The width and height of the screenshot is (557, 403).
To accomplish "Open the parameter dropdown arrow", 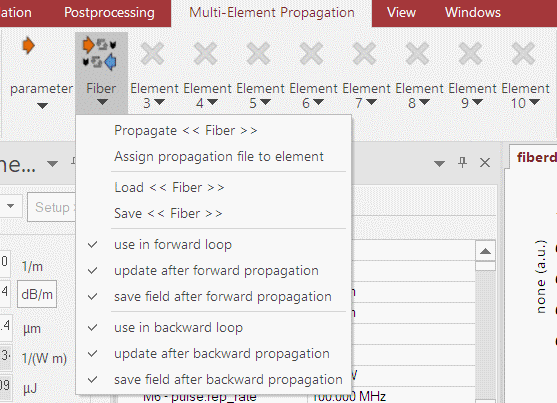I will tap(42, 106).
